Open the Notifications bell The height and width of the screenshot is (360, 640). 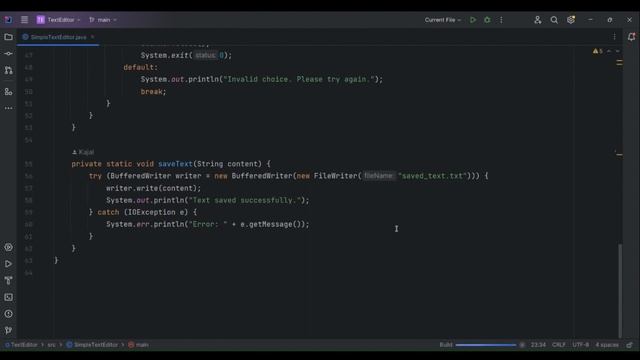coord(631,37)
